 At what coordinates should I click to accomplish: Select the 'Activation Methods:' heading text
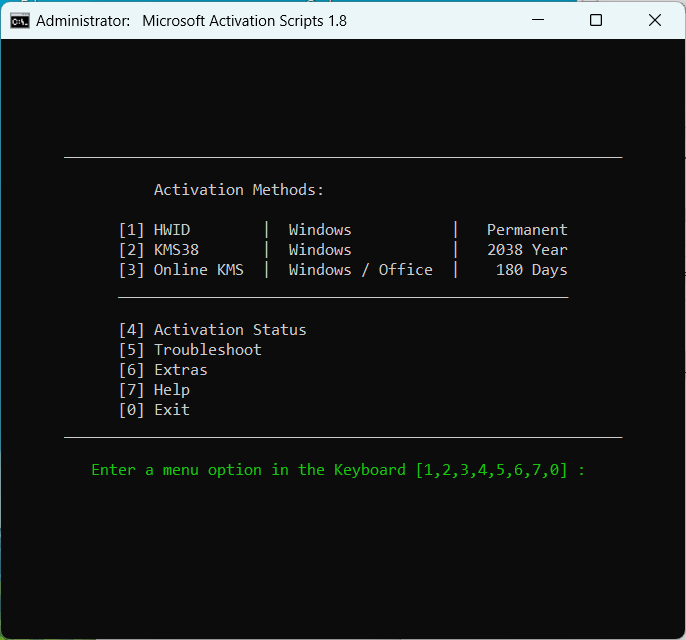coord(238,190)
